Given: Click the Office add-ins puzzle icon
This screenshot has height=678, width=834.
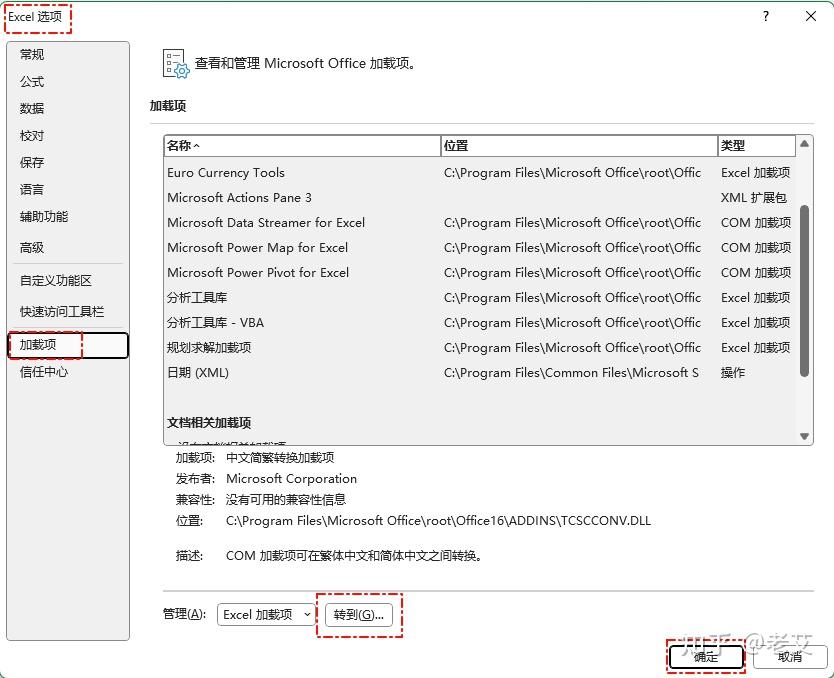Looking at the screenshot, I should pyautogui.click(x=173, y=62).
